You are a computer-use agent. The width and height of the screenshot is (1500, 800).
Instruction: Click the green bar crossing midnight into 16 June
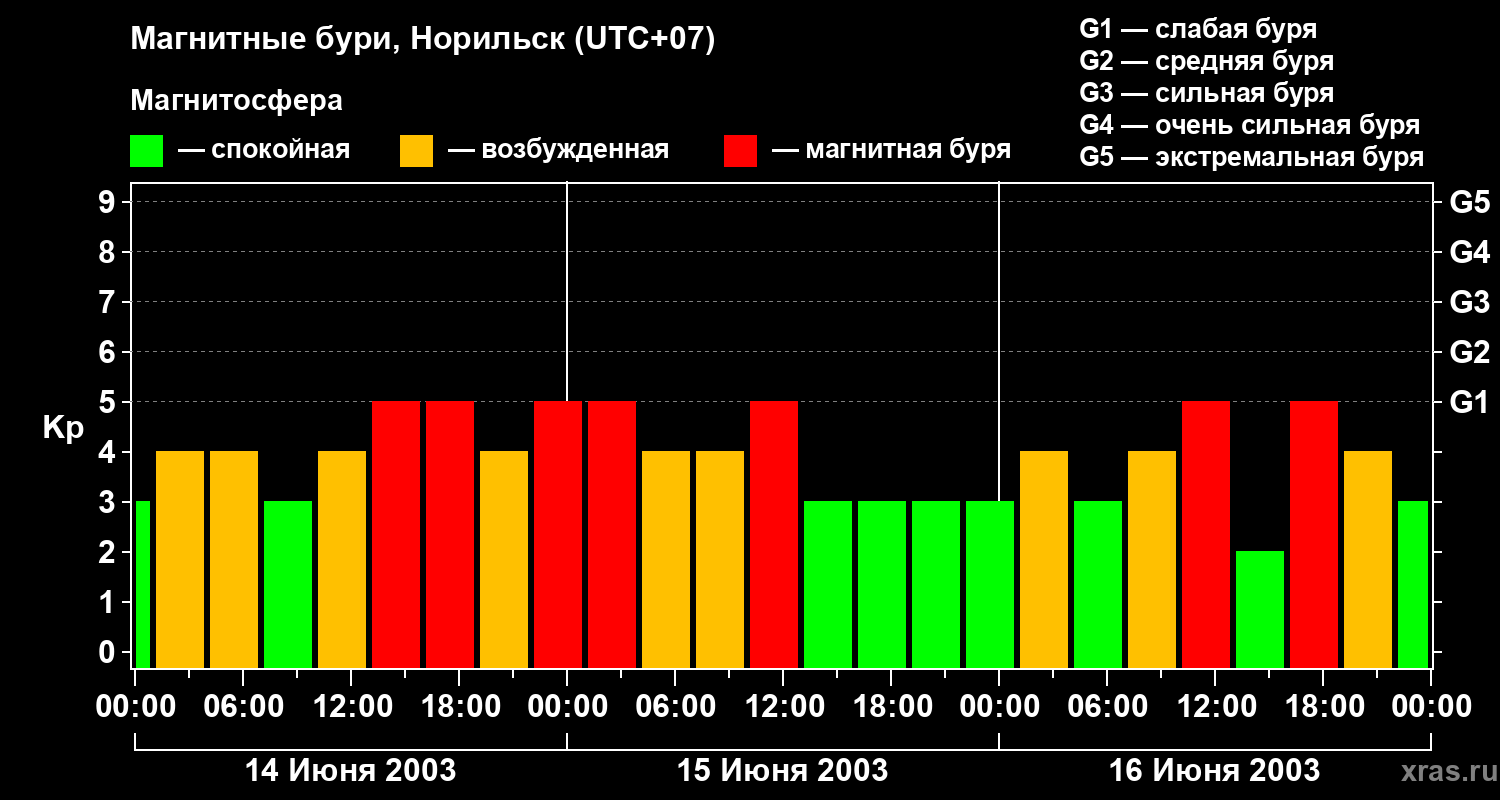point(990,584)
